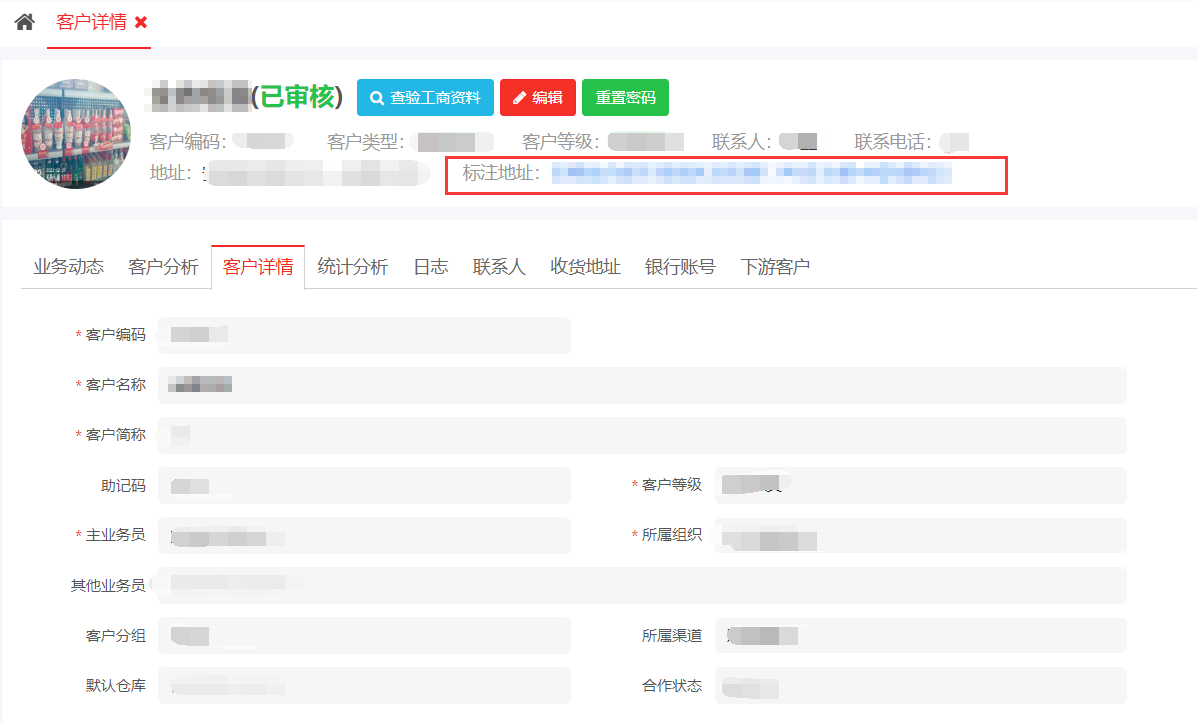
Task: Go to the home icon tab
Action: click(x=24, y=22)
